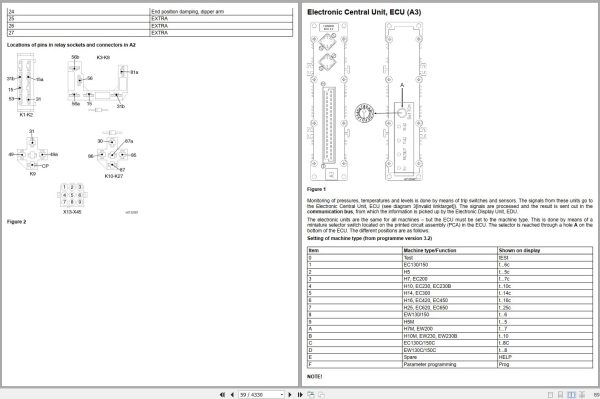Image resolution: width=600 pixels, height=399 pixels.
Task: Select two-page continuous scrolling view
Action: click(x=582, y=394)
